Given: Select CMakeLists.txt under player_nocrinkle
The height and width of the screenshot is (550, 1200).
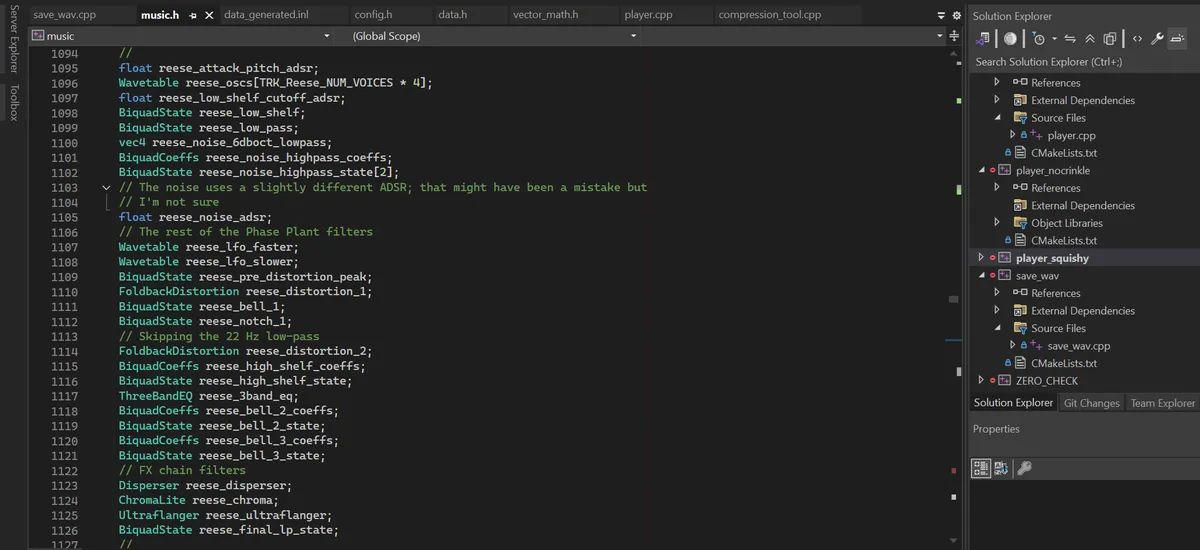Looking at the screenshot, I should point(1064,240).
